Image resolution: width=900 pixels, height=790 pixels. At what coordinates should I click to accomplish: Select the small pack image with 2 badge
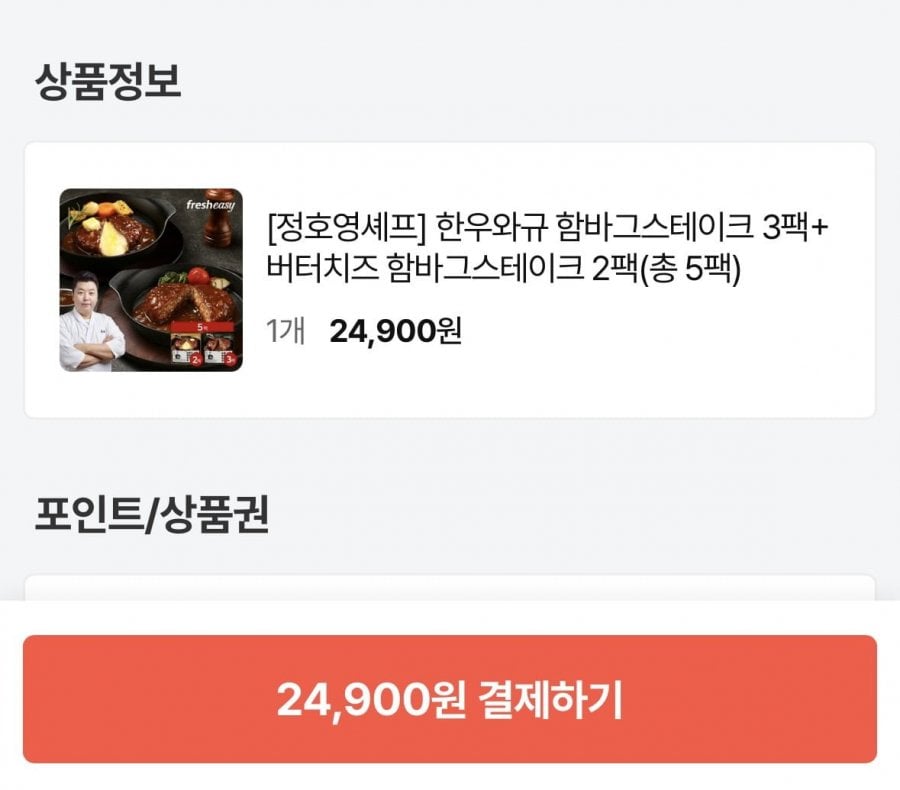point(187,349)
